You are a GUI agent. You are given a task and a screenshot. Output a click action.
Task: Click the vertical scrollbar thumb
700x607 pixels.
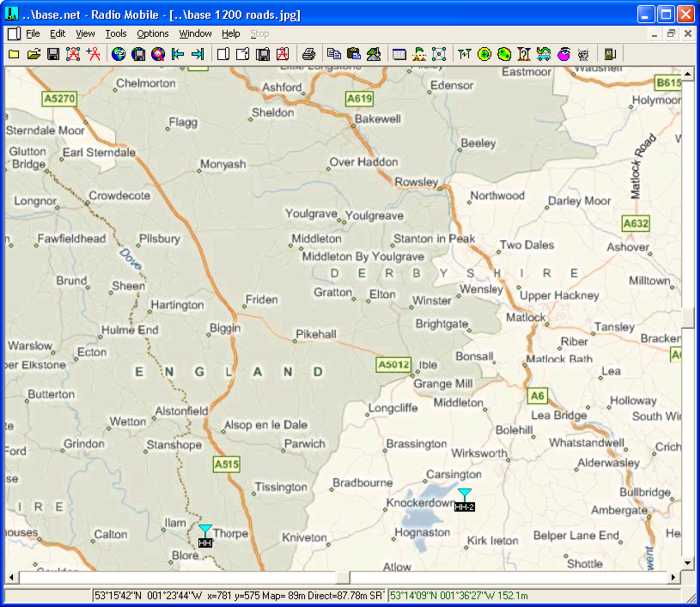688,319
